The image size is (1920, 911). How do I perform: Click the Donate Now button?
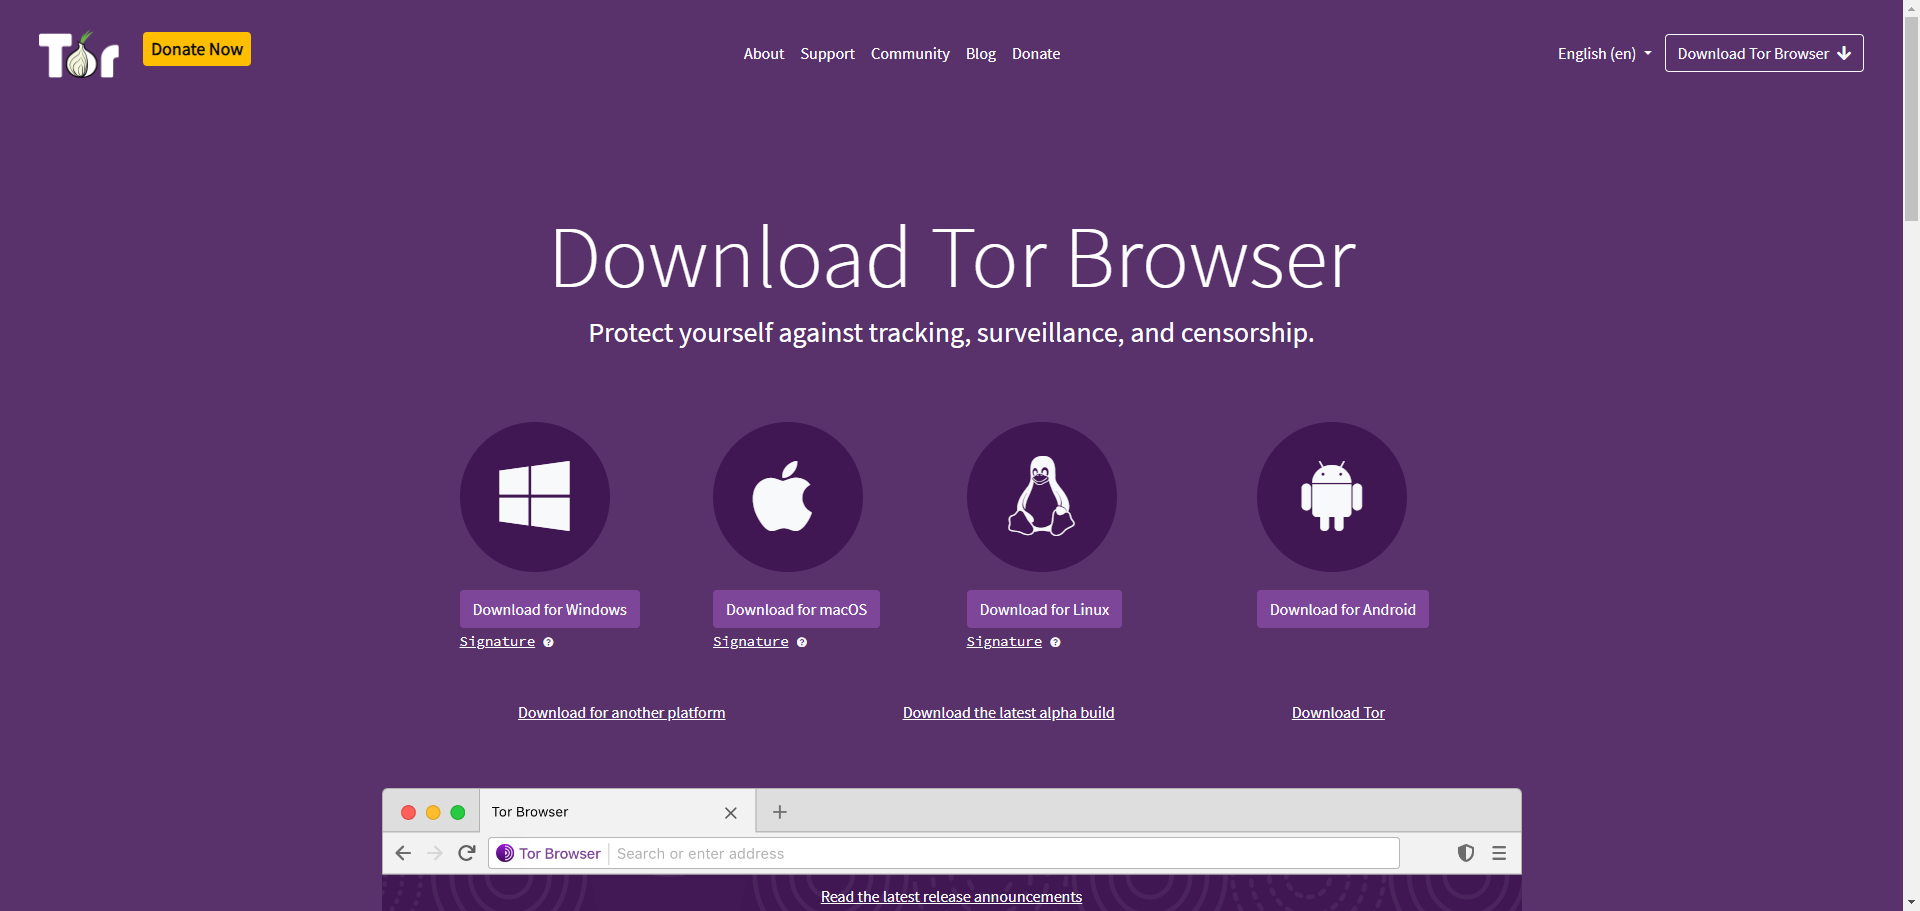tap(197, 49)
